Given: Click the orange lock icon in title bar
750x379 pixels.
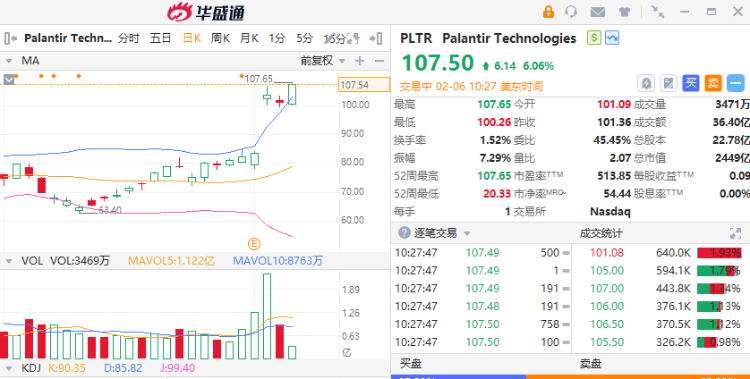Looking at the screenshot, I should point(548,11).
